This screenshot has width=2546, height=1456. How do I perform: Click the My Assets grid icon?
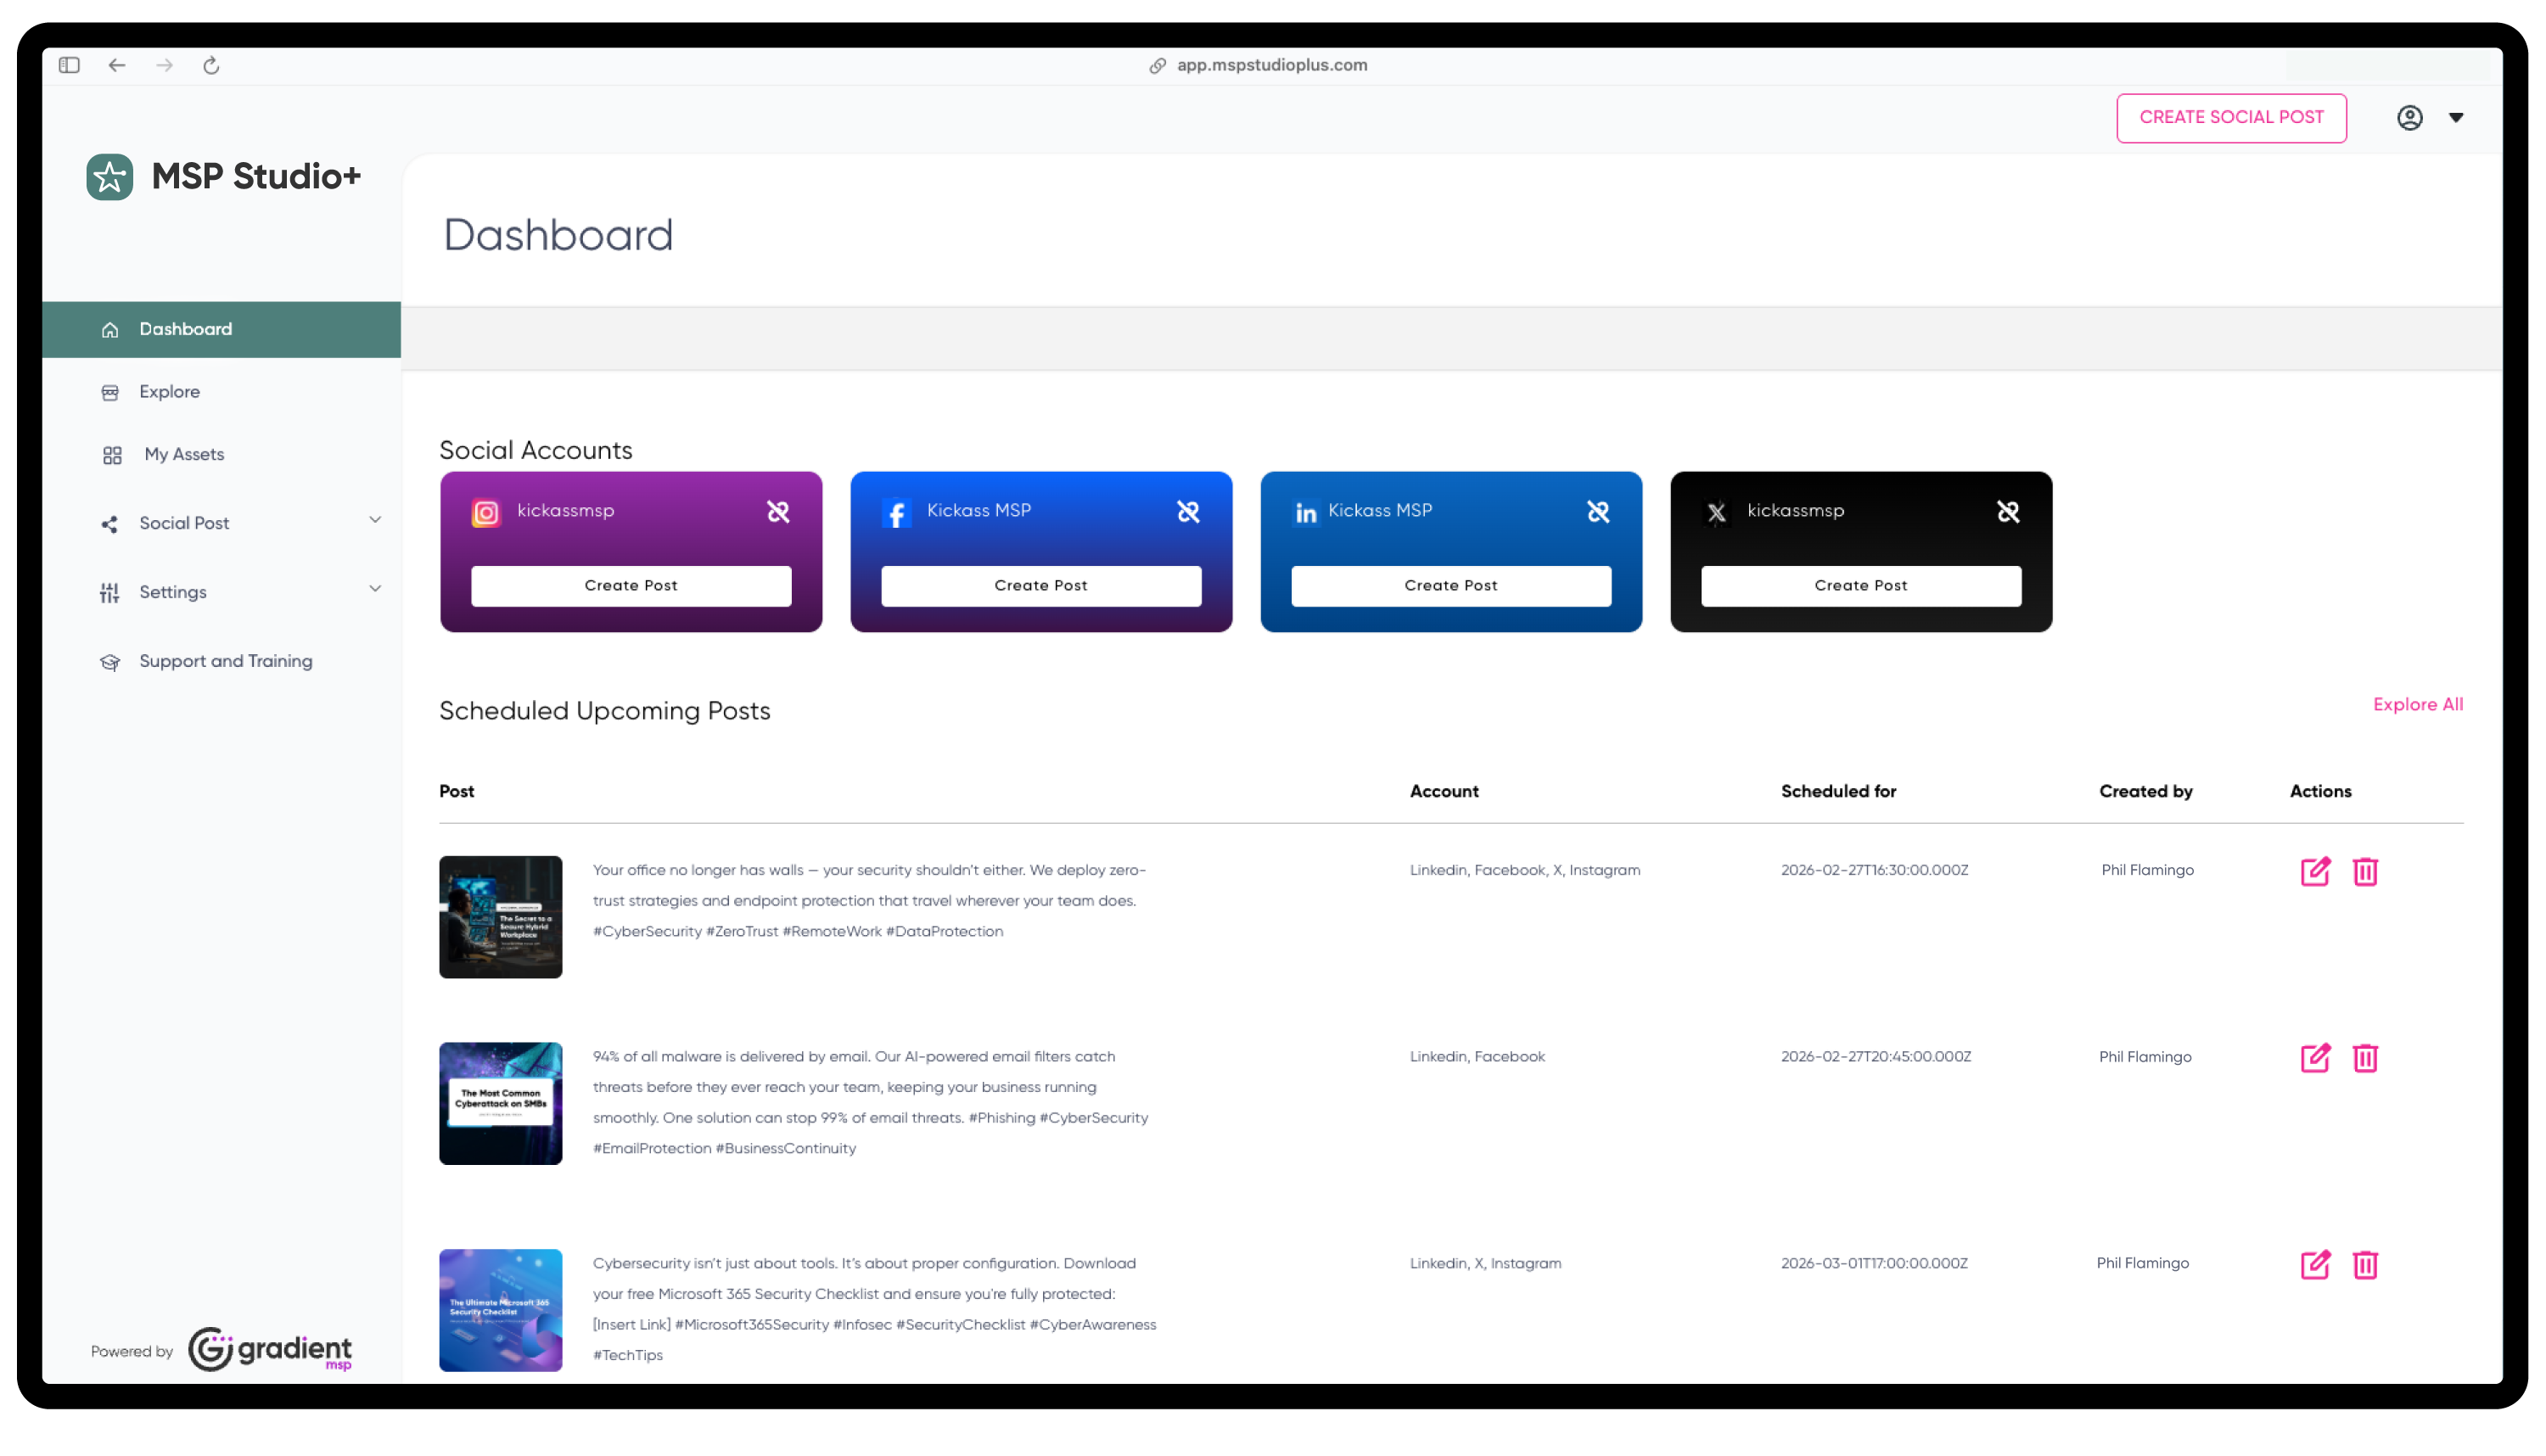110,454
